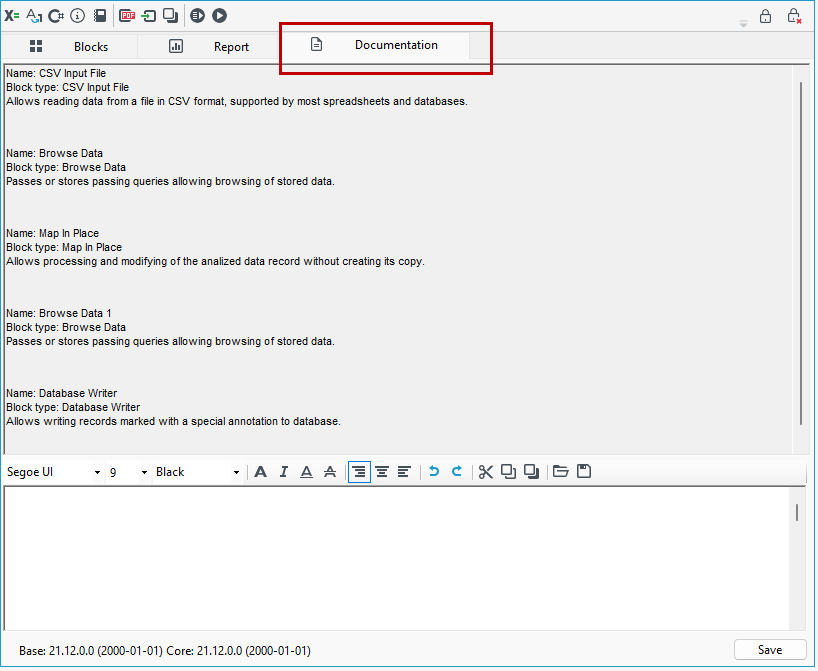
Task: Toggle bold text formatting
Action: click(x=261, y=472)
